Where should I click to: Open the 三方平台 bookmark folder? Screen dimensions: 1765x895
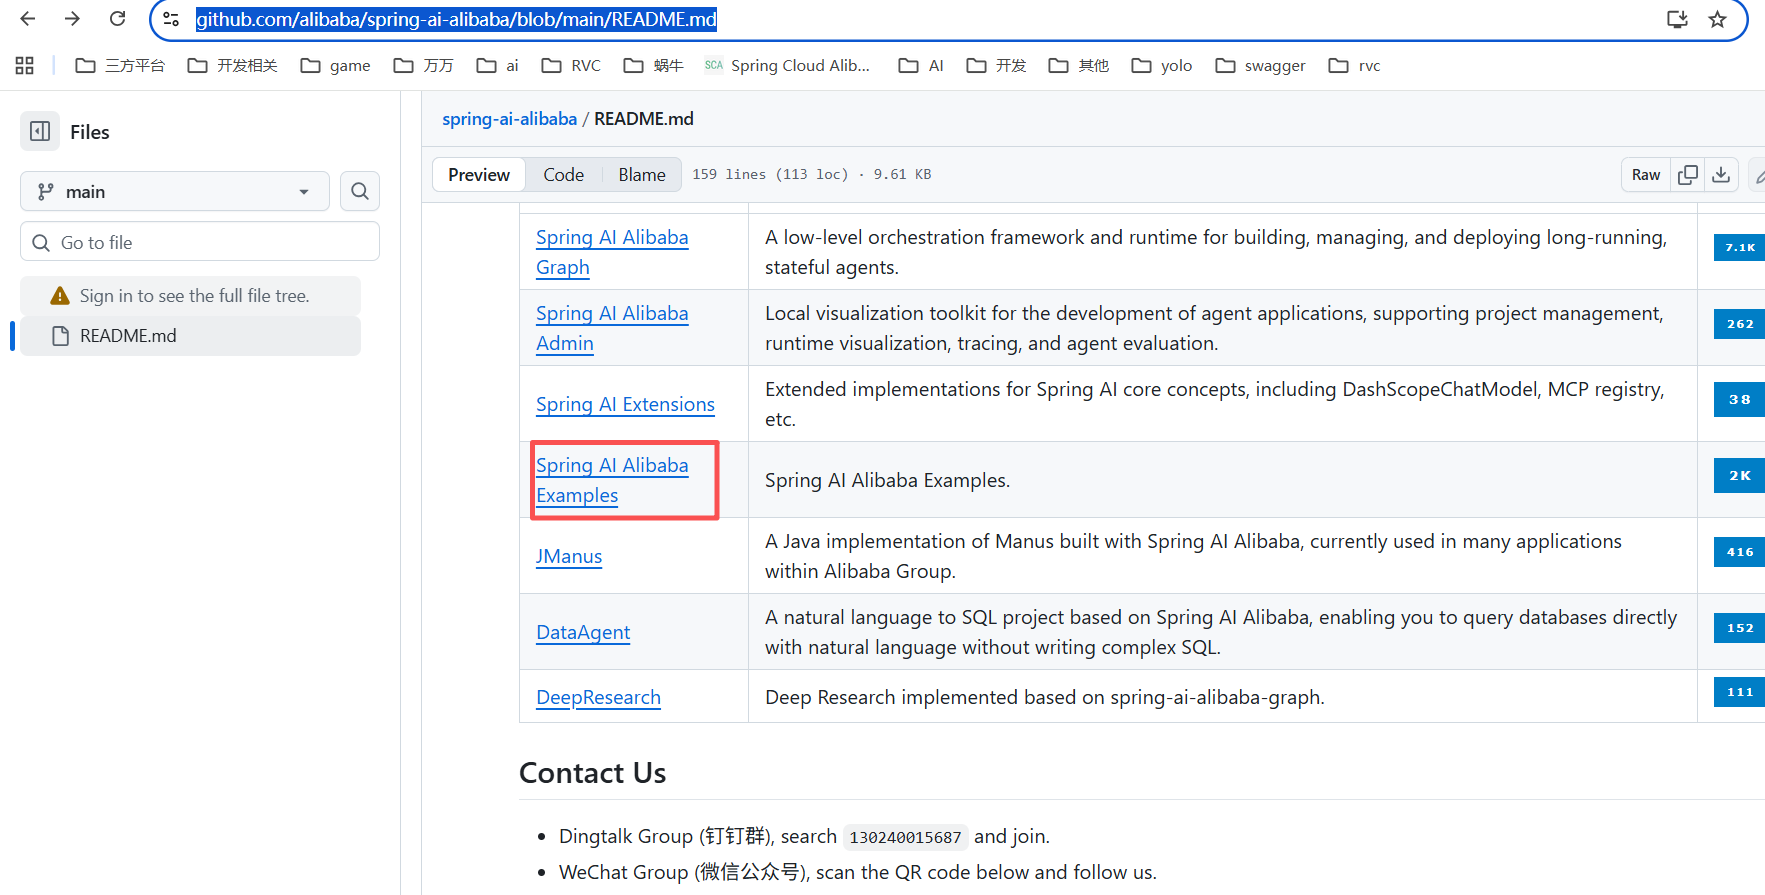tap(120, 66)
